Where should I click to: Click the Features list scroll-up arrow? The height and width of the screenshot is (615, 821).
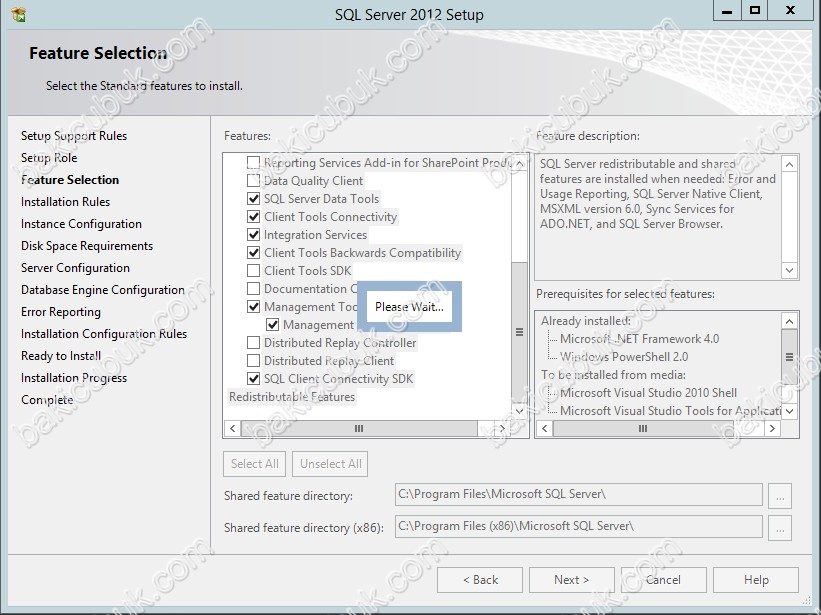pyautogui.click(x=519, y=163)
